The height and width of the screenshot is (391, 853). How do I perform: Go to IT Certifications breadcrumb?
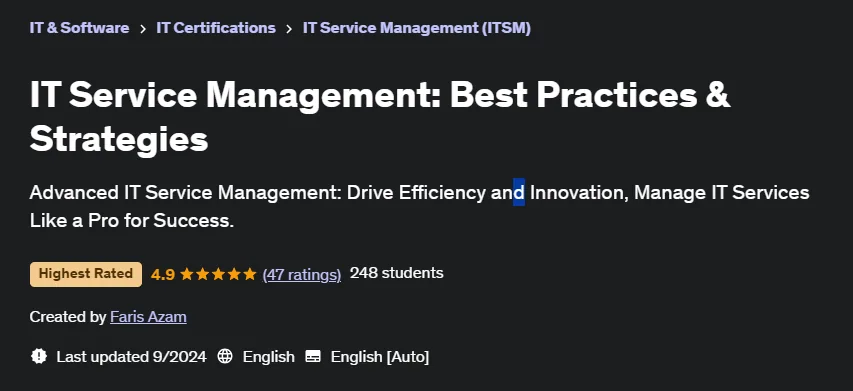tap(216, 28)
